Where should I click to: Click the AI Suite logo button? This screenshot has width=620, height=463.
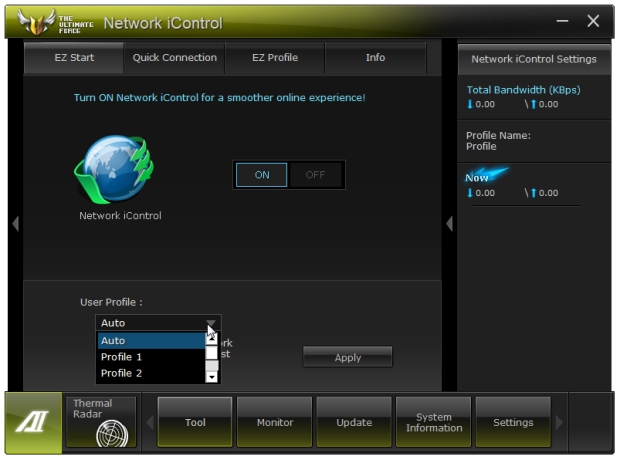[34, 422]
